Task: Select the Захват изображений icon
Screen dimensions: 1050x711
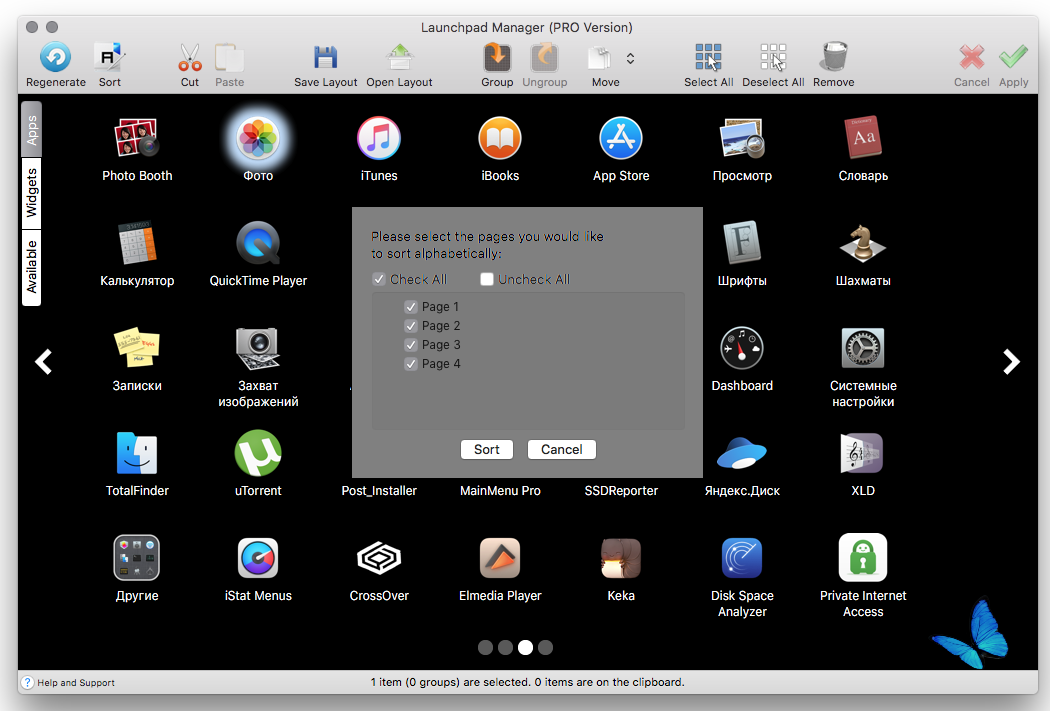Action: 258,348
